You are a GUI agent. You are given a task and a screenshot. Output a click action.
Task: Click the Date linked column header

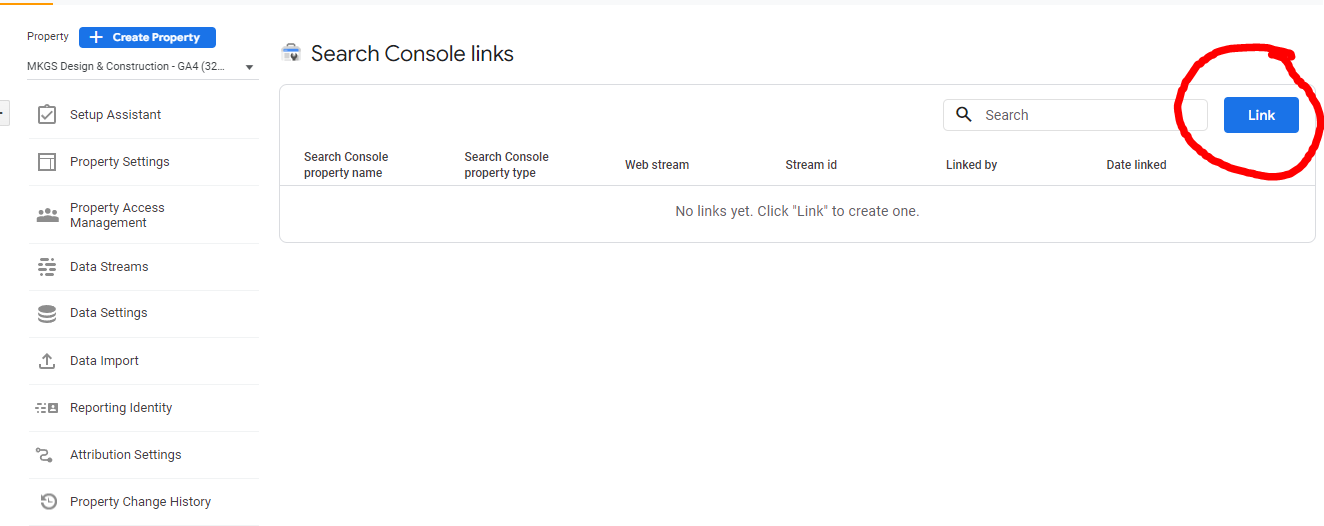tap(1136, 165)
